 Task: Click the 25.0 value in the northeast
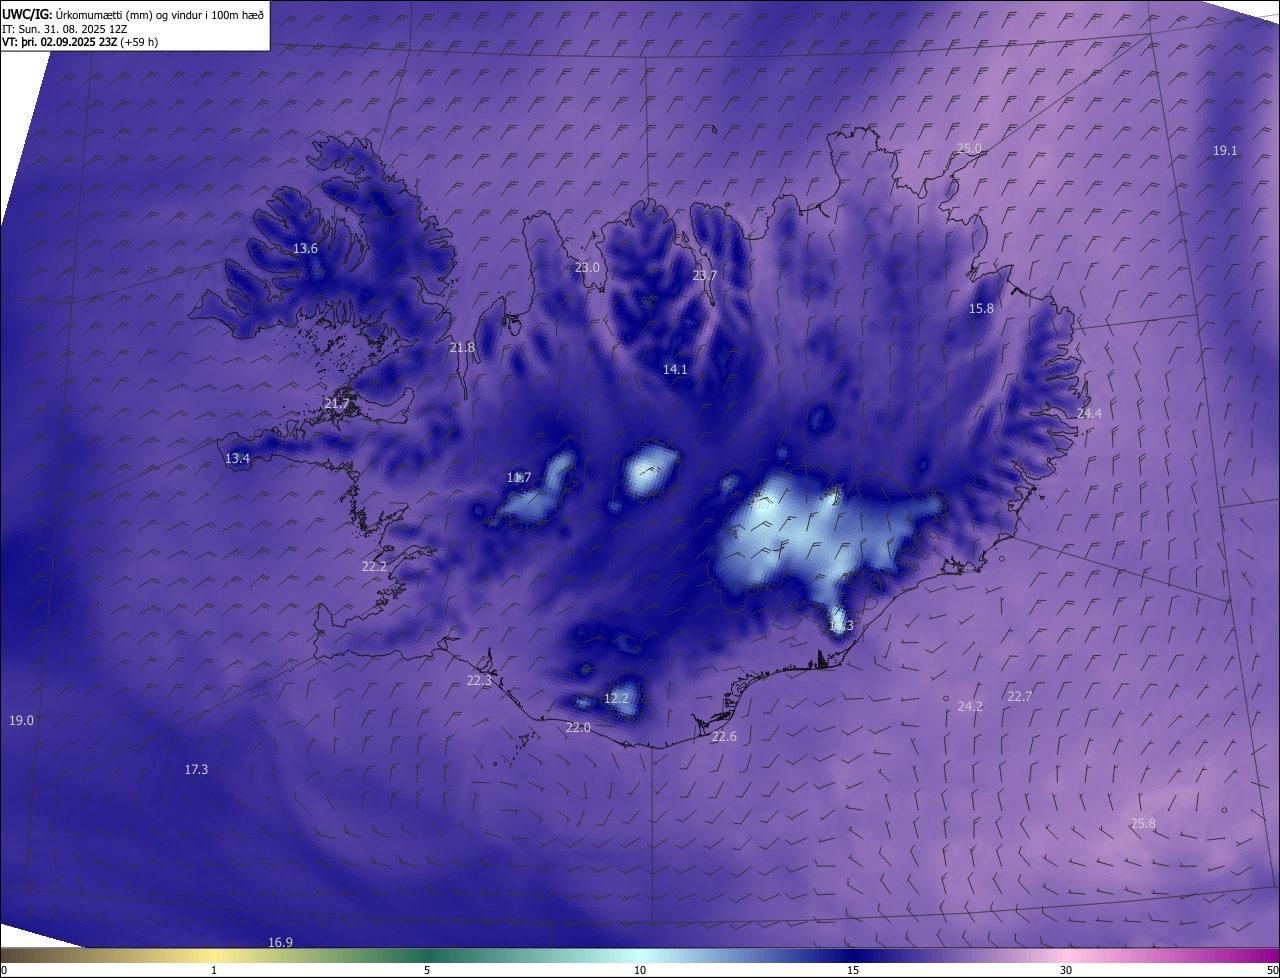tap(969, 149)
